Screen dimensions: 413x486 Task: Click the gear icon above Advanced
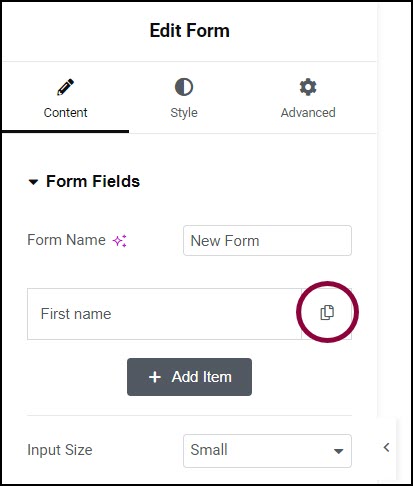tap(308, 87)
